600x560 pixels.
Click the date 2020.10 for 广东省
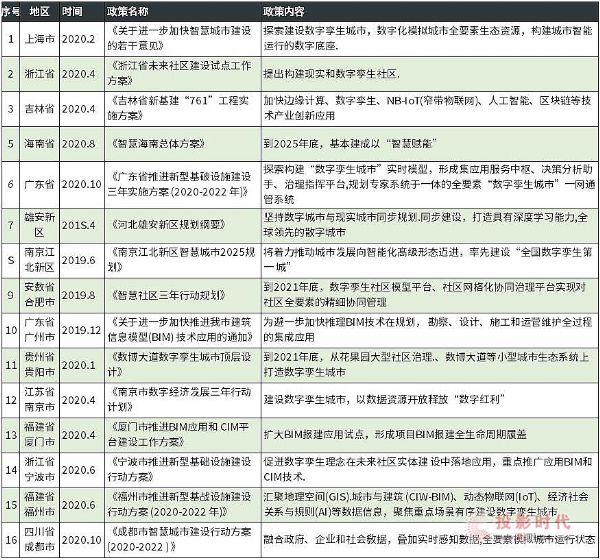coord(82,184)
